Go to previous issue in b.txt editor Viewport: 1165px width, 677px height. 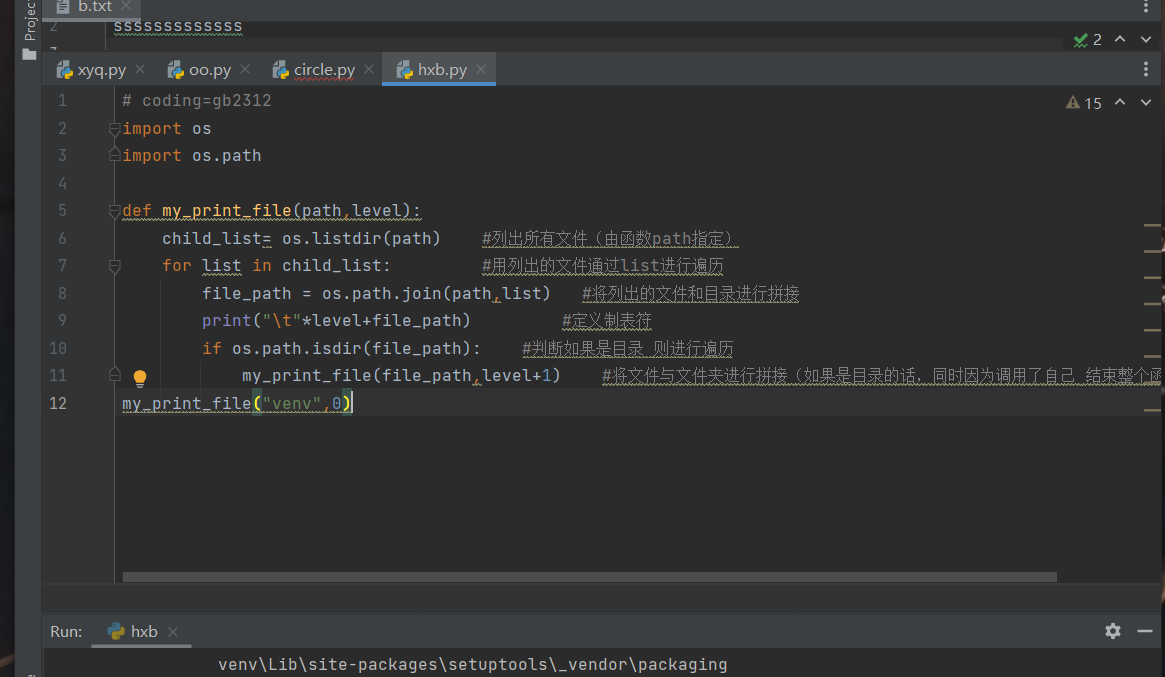[1120, 39]
